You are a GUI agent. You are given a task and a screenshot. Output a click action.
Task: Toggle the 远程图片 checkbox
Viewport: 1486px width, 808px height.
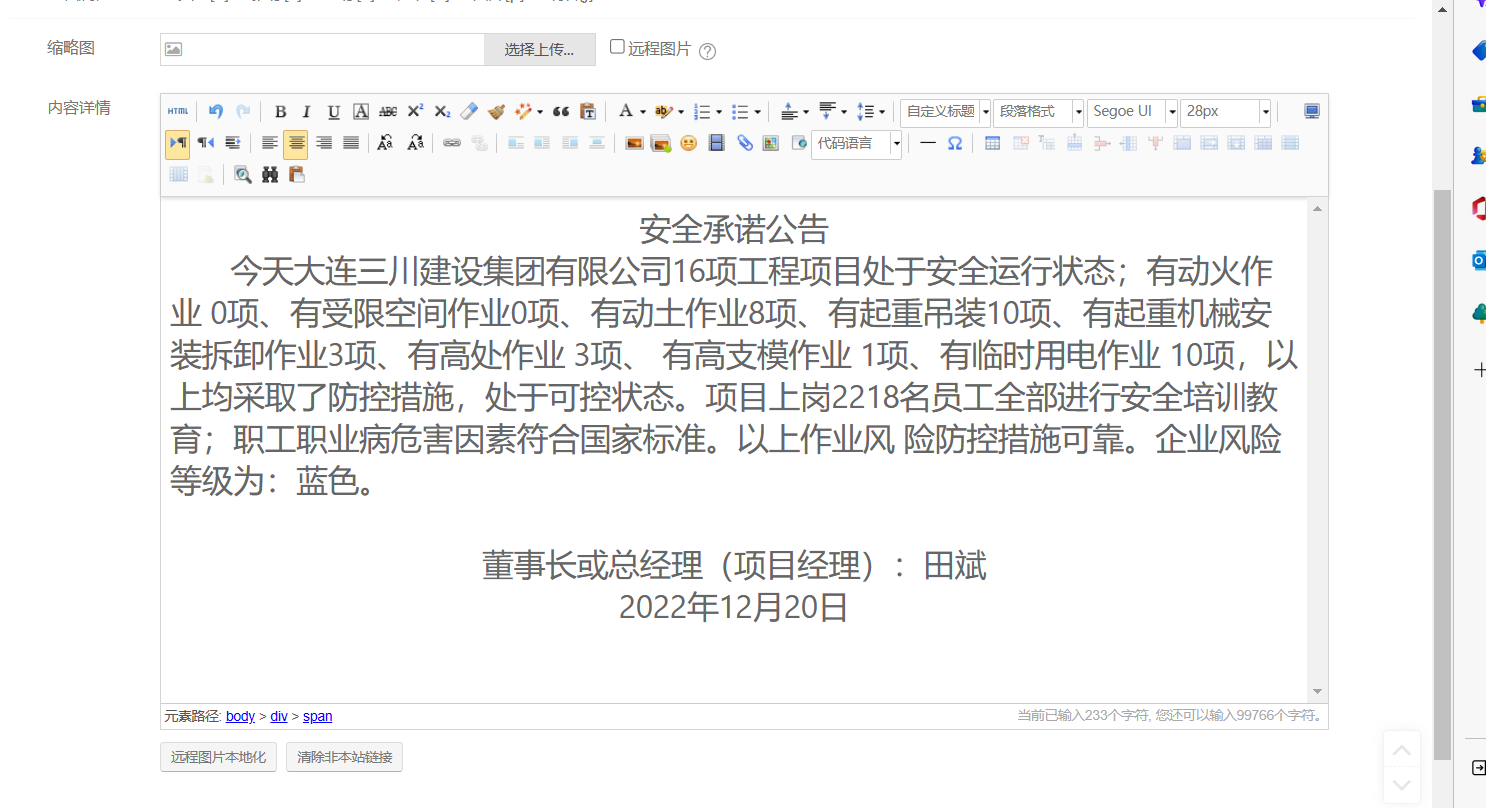pos(617,47)
